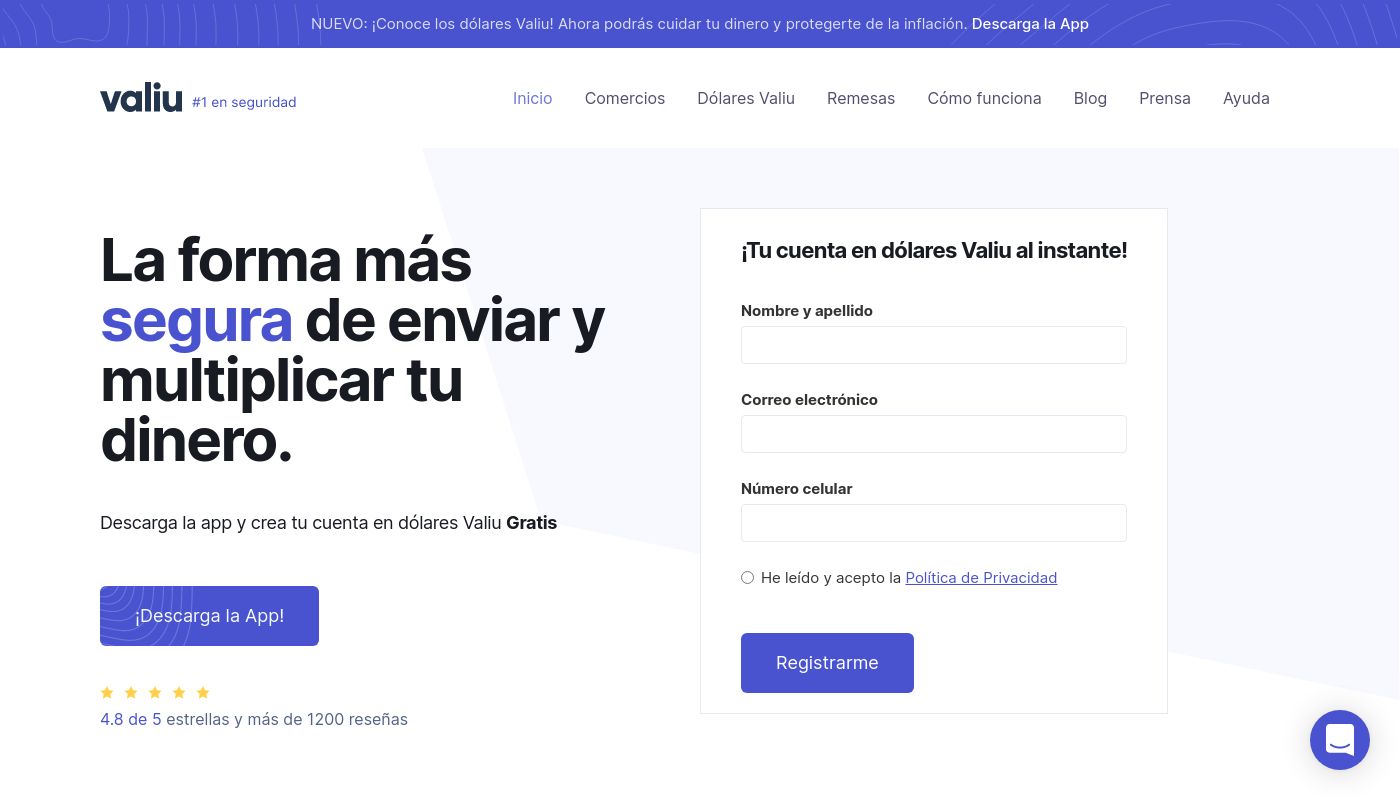Follow the Política de Privacidad link
The image size is (1400, 800).
point(981,577)
